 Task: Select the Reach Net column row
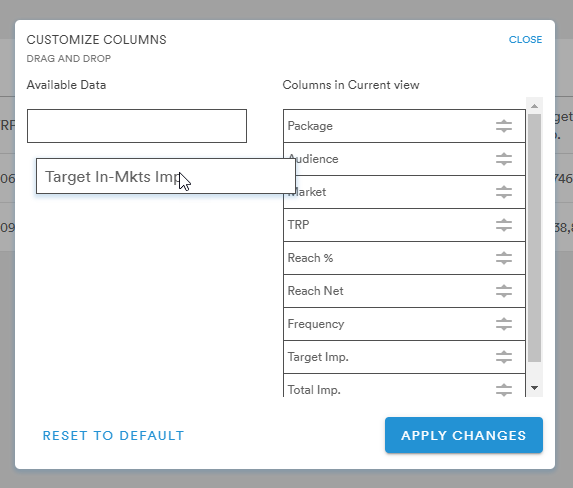404,291
